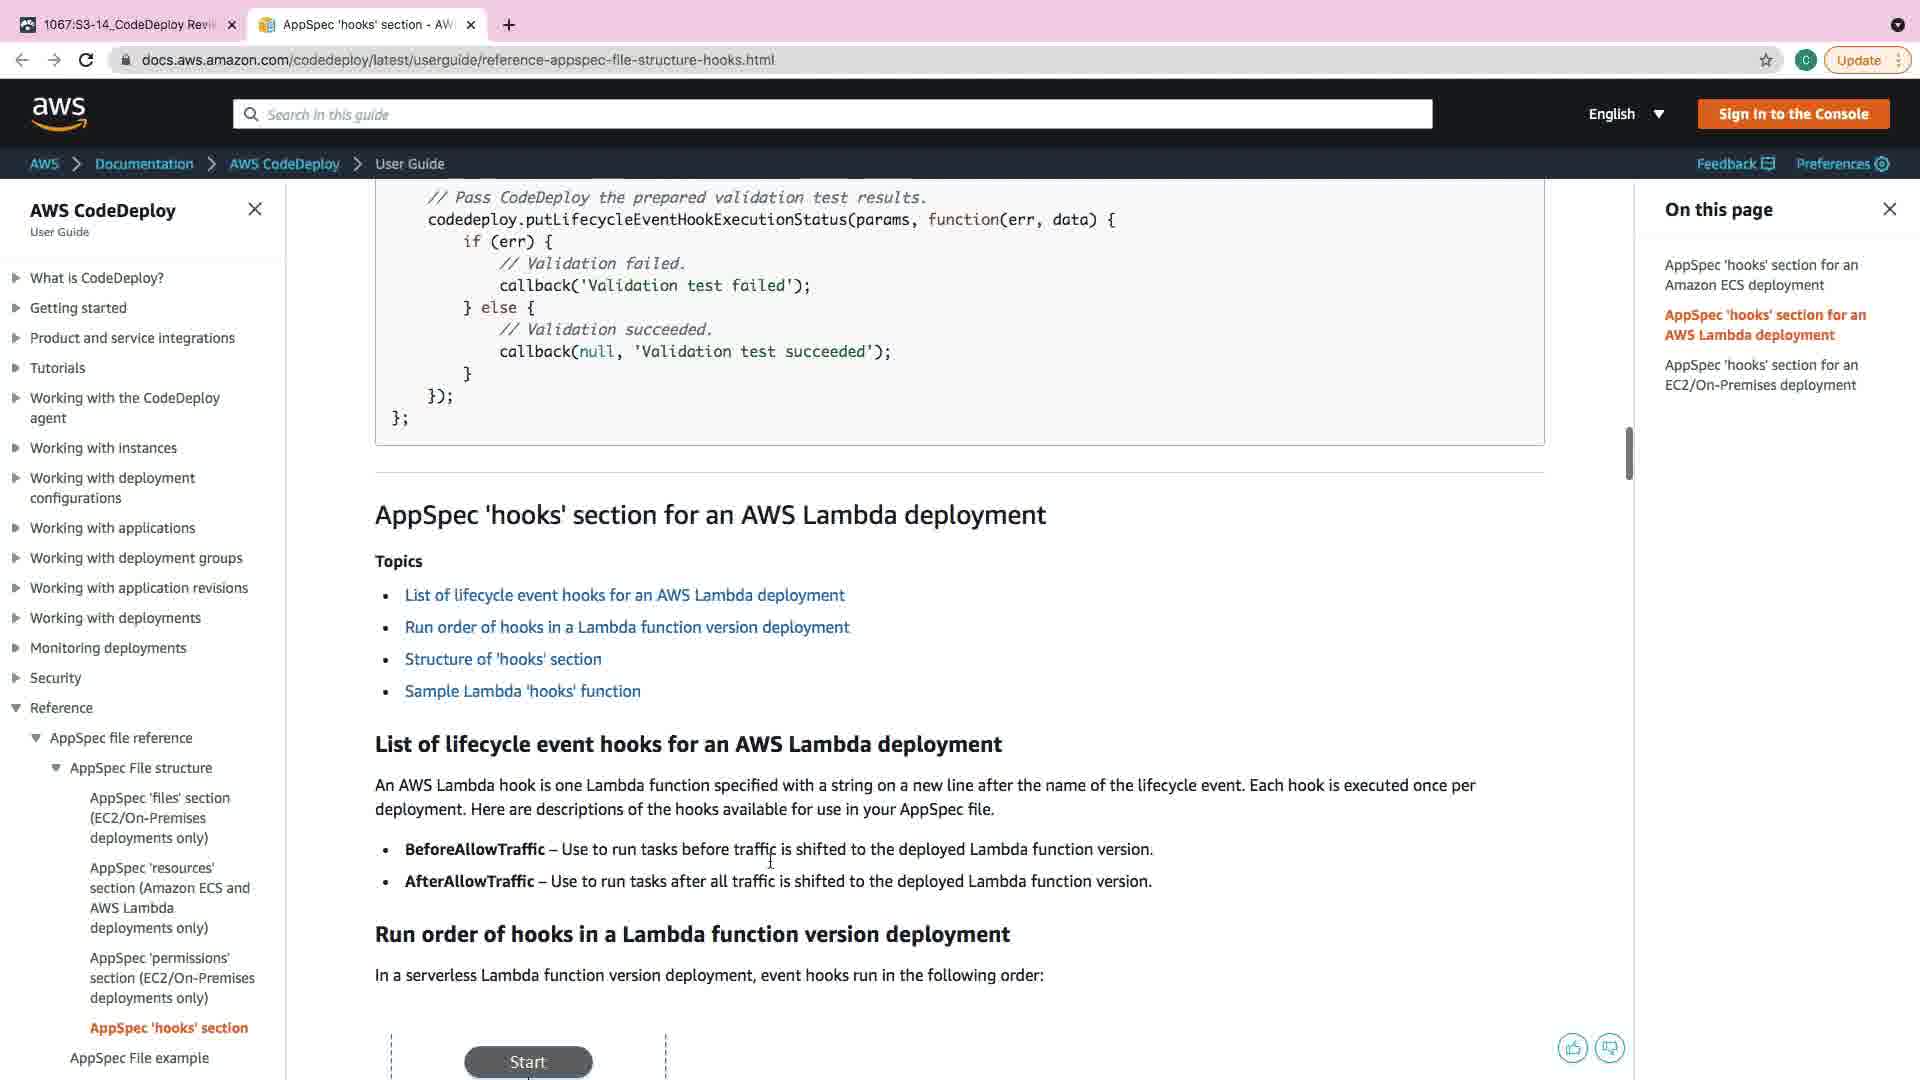The height and width of the screenshot is (1080, 1920).
Task: Expand the Tutorials tree section
Action: (x=16, y=368)
